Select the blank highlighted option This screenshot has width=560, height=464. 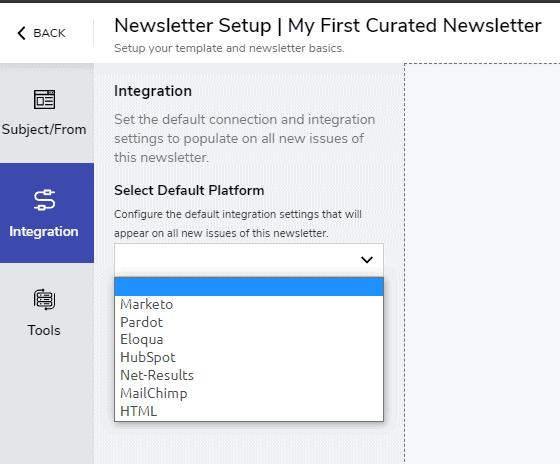(x=249, y=287)
